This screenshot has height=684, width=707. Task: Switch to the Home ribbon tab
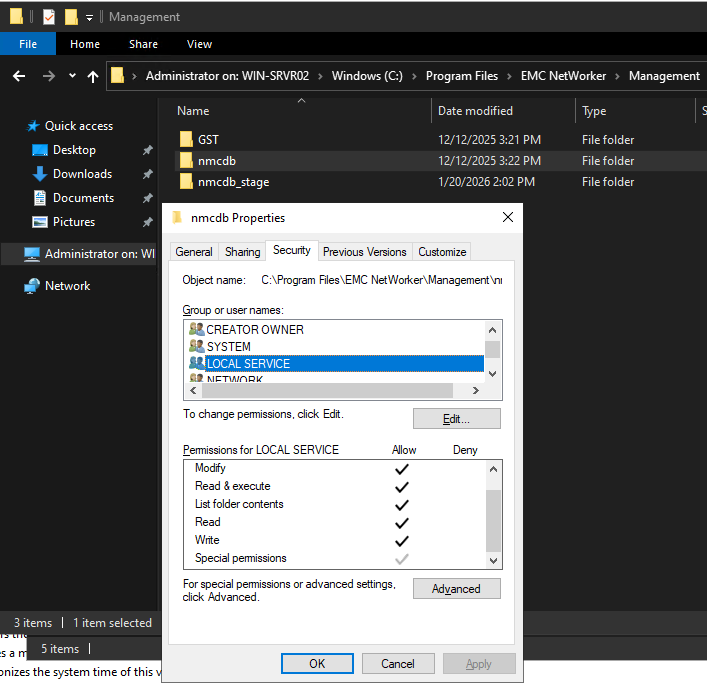click(85, 44)
